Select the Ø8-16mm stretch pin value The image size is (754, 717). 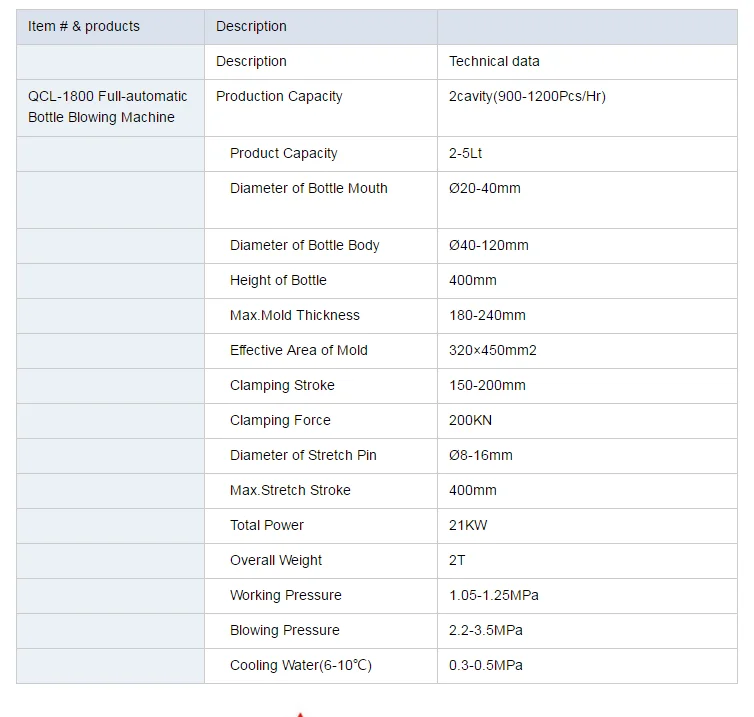[x=481, y=455]
